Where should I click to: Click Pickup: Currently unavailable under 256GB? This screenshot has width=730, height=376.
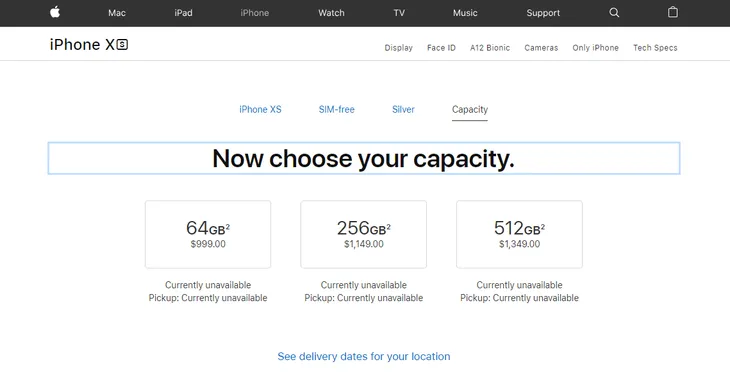(x=364, y=298)
